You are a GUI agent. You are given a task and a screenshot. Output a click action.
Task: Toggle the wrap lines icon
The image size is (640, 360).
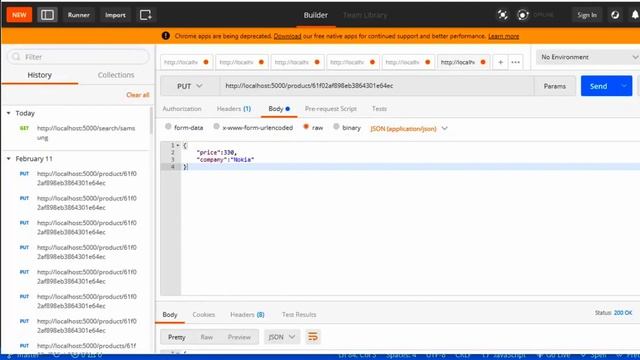313,337
